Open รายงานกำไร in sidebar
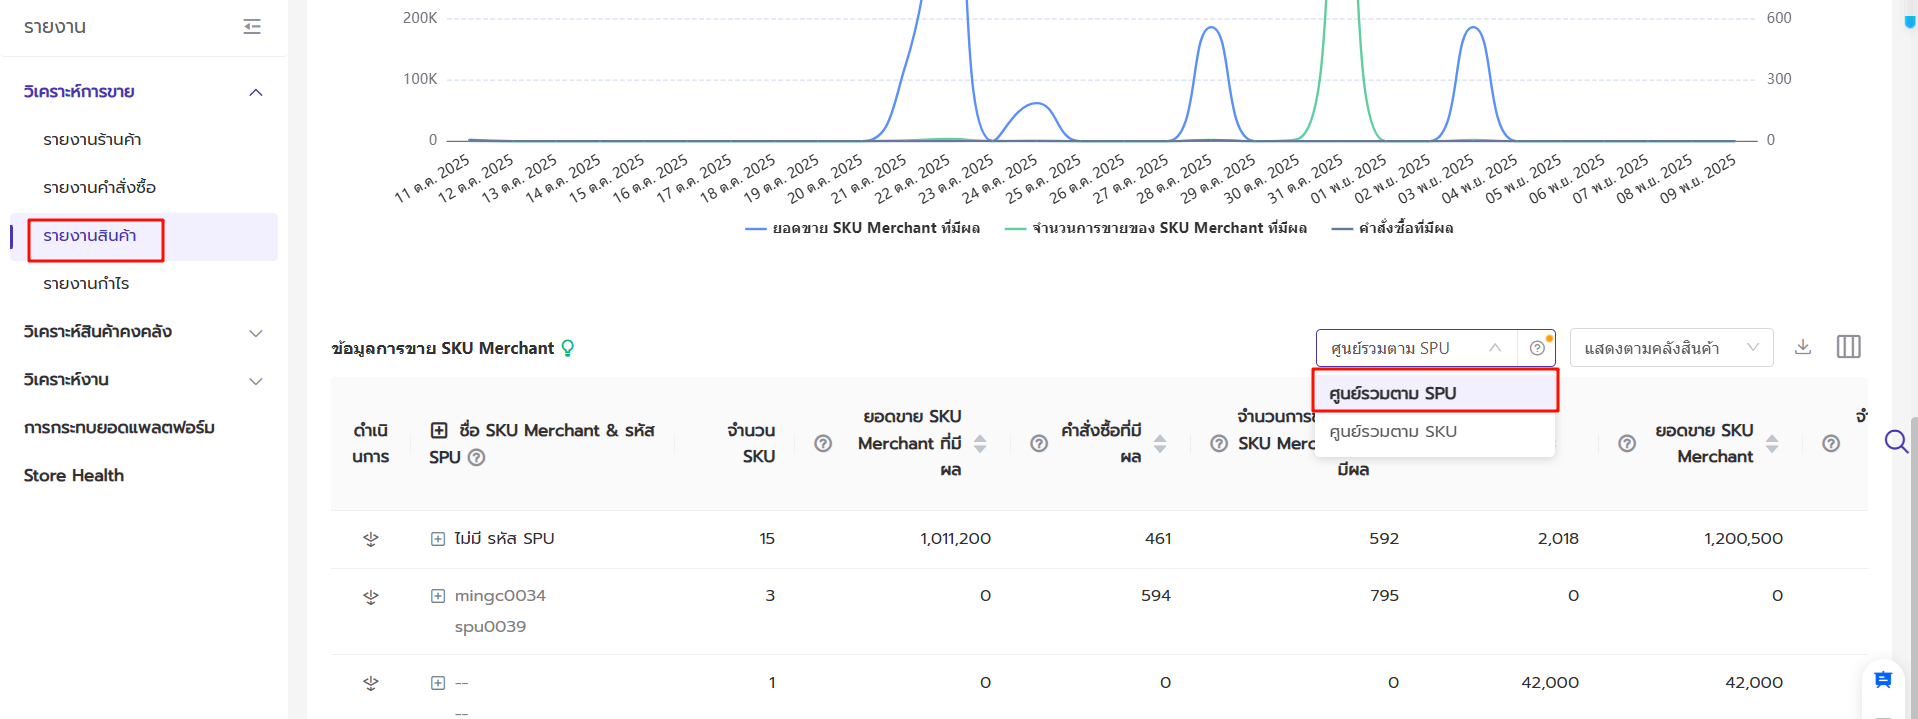The image size is (1918, 719). pos(86,284)
